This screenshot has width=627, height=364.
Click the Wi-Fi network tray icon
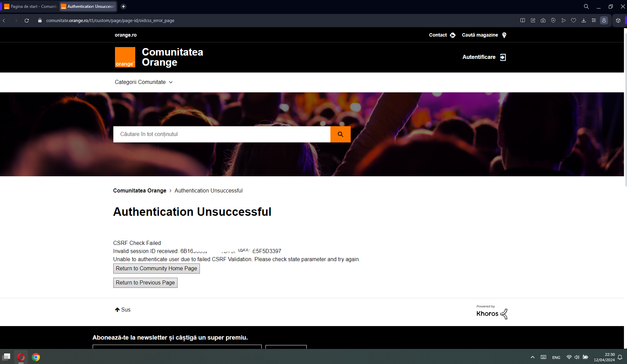point(569,357)
